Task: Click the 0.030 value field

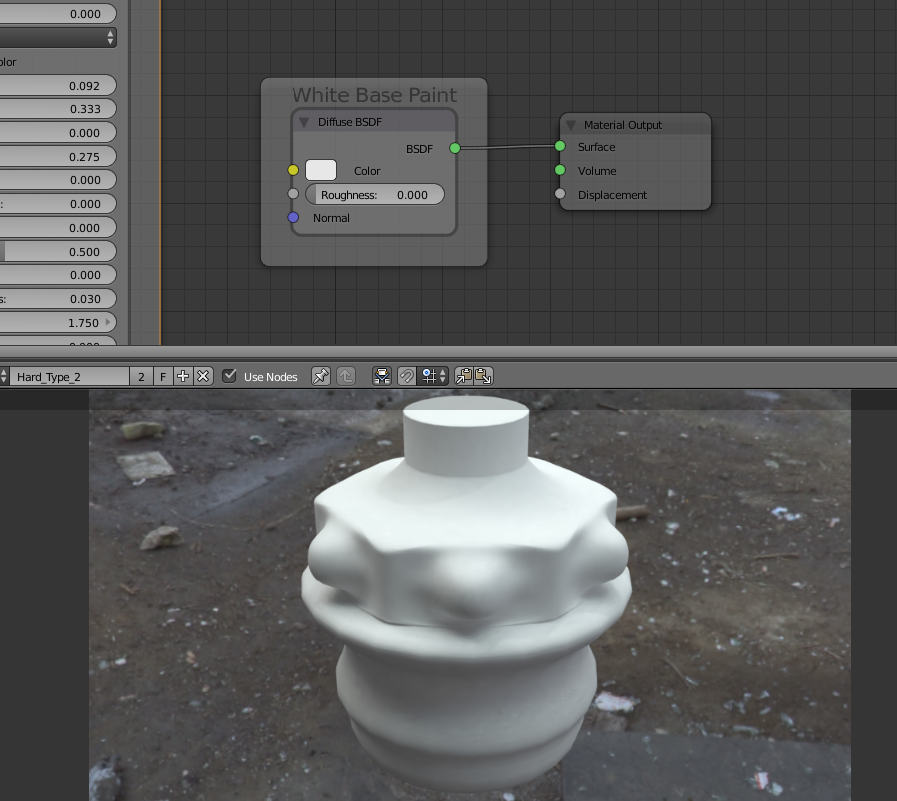Action: 58,299
